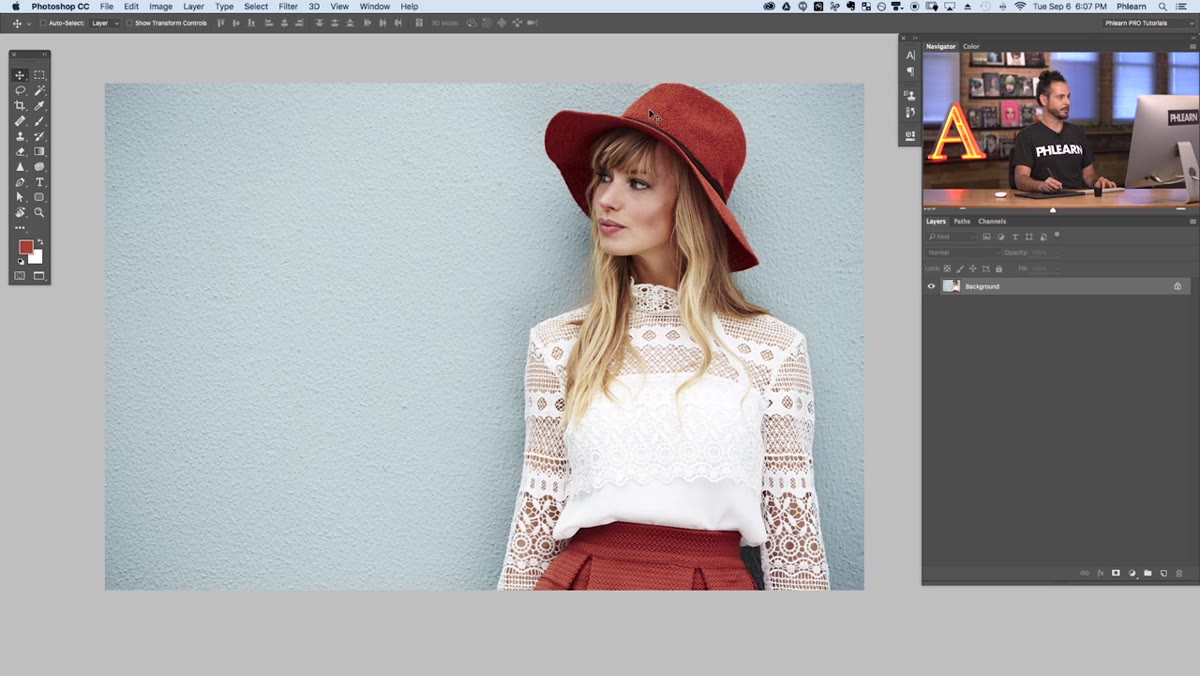Viewport: 1200px width, 676px height.
Task: Click the delete layer trash icon
Action: pyautogui.click(x=1179, y=573)
